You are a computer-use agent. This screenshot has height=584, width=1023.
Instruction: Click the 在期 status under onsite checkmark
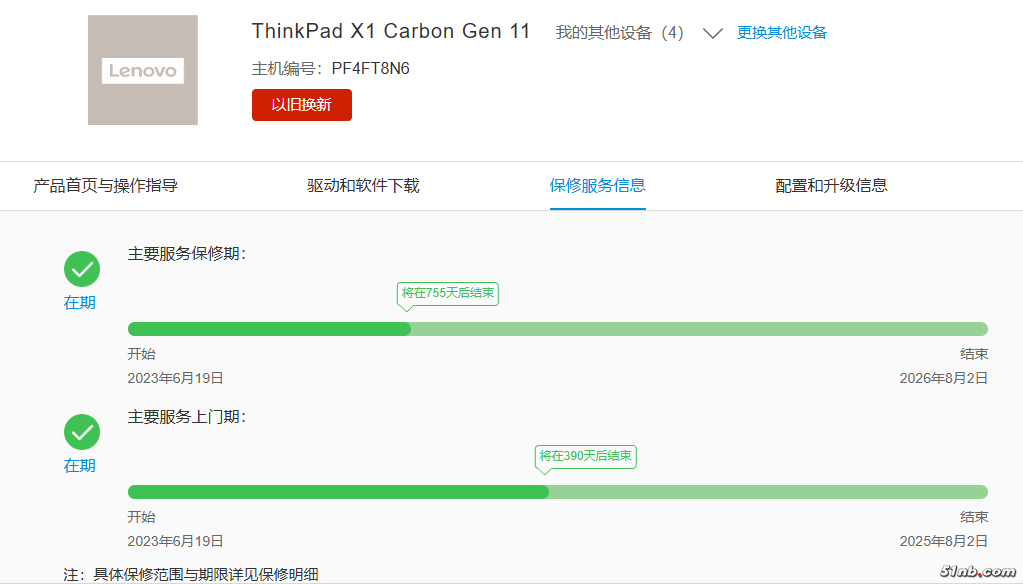tap(80, 466)
